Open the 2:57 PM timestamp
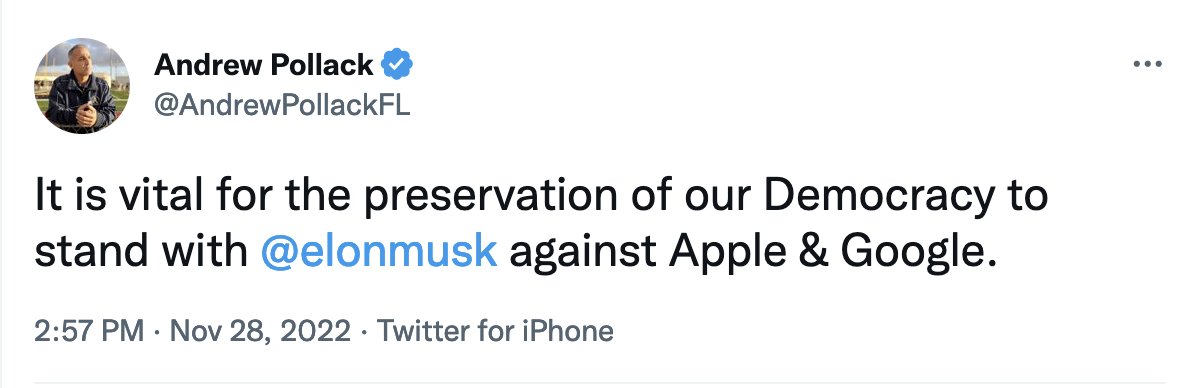The width and height of the screenshot is (1198, 388). coord(89,331)
